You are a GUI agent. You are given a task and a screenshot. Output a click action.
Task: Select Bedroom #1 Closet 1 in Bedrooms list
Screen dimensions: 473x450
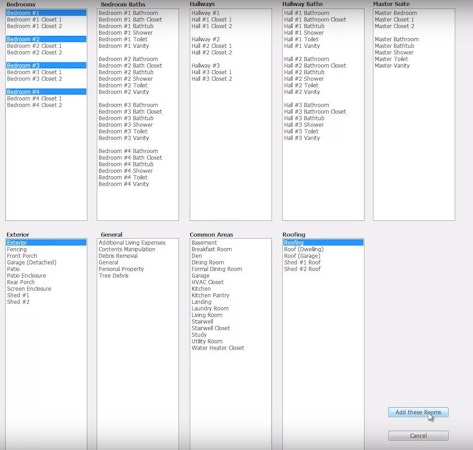[34, 20]
